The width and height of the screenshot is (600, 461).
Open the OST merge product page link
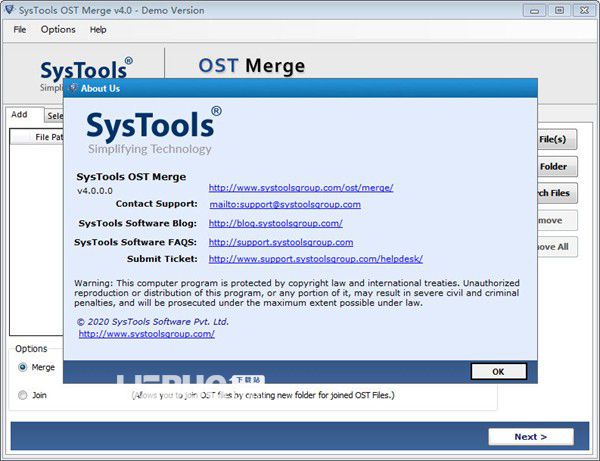(301, 187)
